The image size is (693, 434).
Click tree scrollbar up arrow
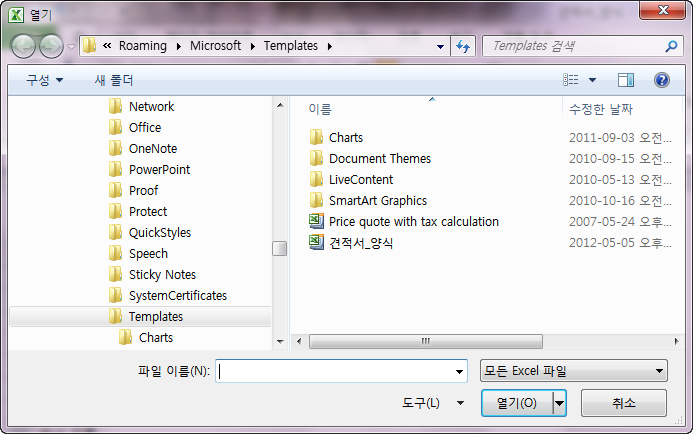[x=280, y=105]
